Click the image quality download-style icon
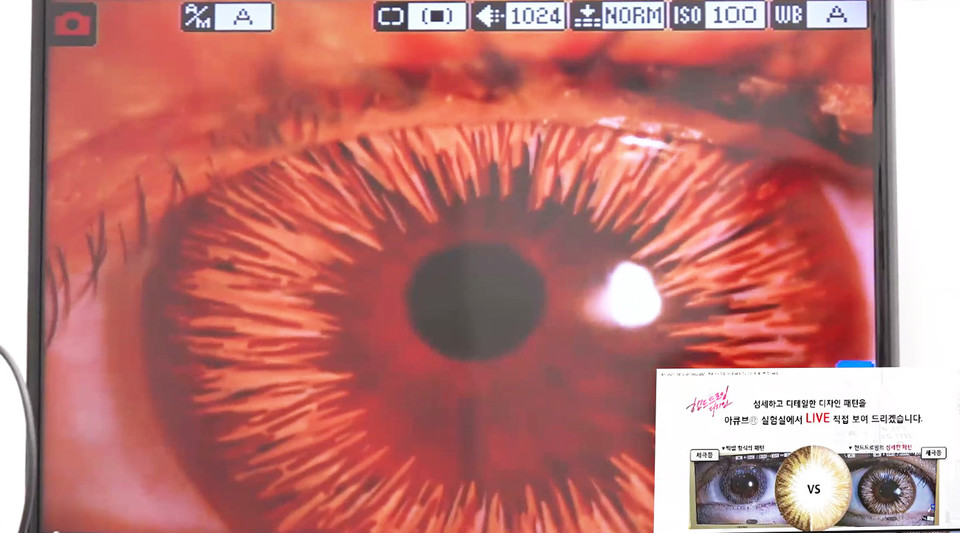The width and height of the screenshot is (960, 533). pyautogui.click(x=587, y=16)
